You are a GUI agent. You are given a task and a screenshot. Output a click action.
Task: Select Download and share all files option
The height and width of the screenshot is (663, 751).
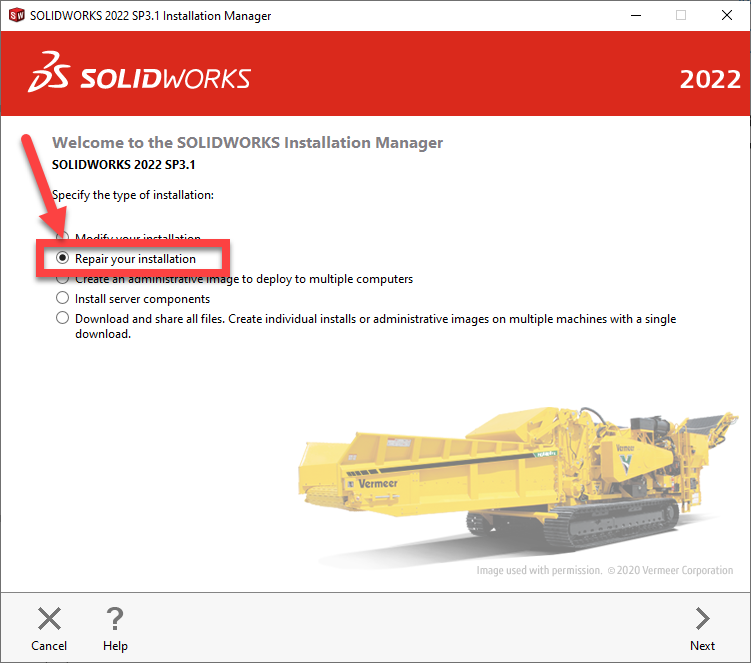[62, 319]
